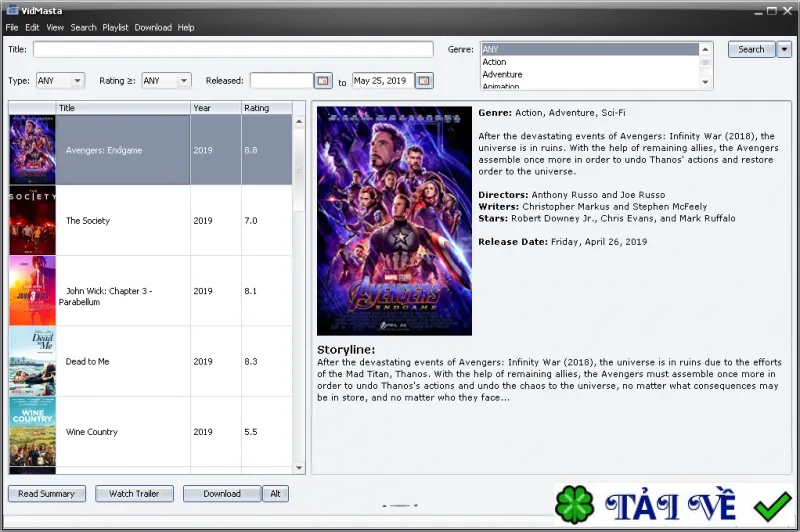
Task: Click the results list scrollbar thumb
Action: point(299,170)
